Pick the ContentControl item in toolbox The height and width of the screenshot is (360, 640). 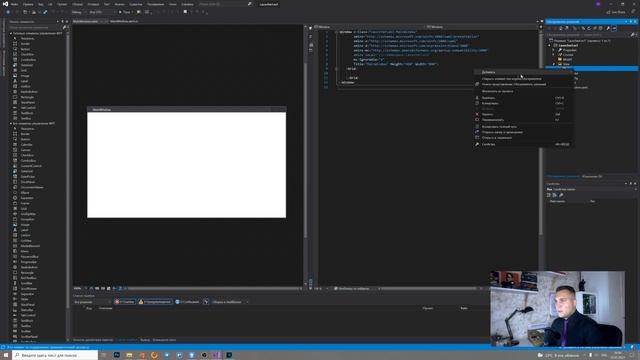point(31,166)
